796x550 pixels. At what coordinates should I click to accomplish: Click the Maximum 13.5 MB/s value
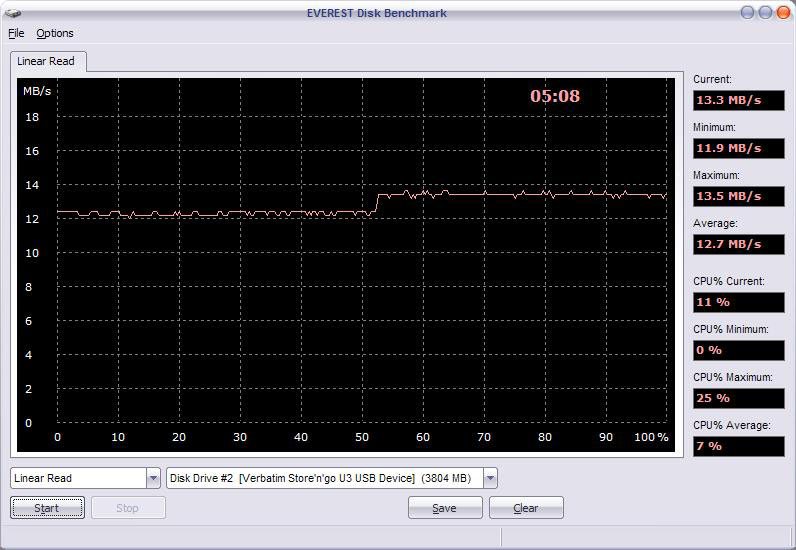point(739,196)
